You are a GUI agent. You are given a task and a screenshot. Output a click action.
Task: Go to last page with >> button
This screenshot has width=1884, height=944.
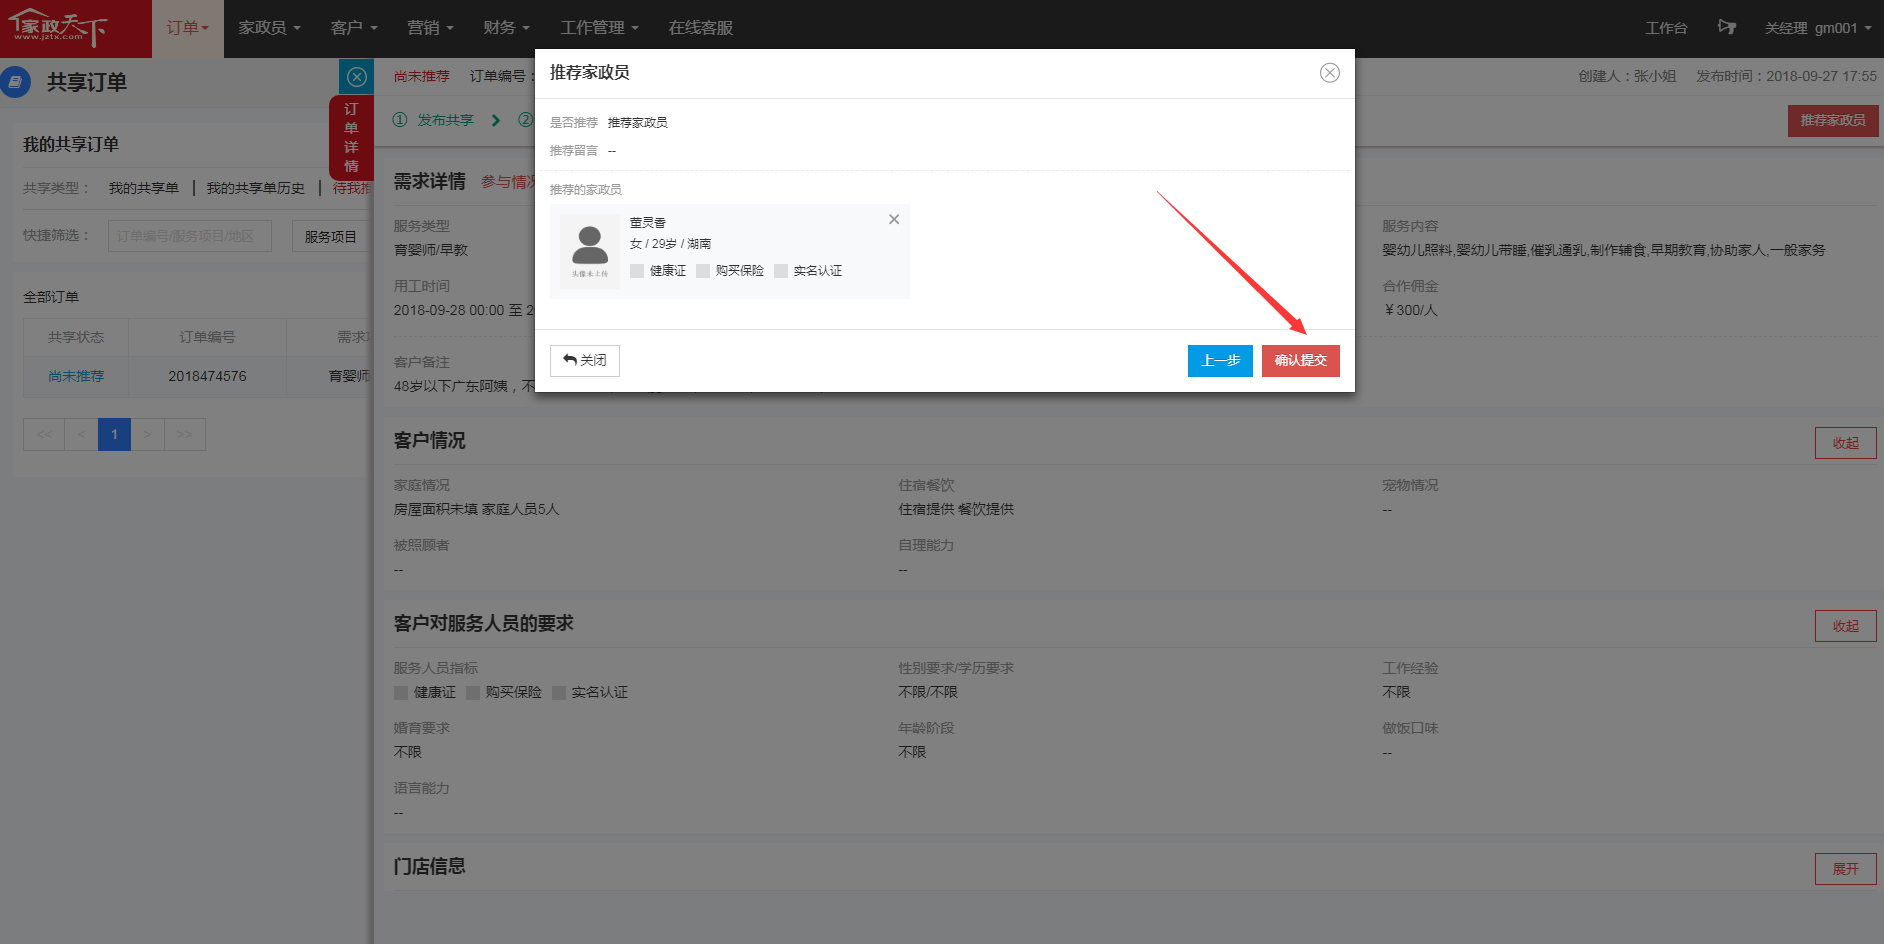coord(185,435)
